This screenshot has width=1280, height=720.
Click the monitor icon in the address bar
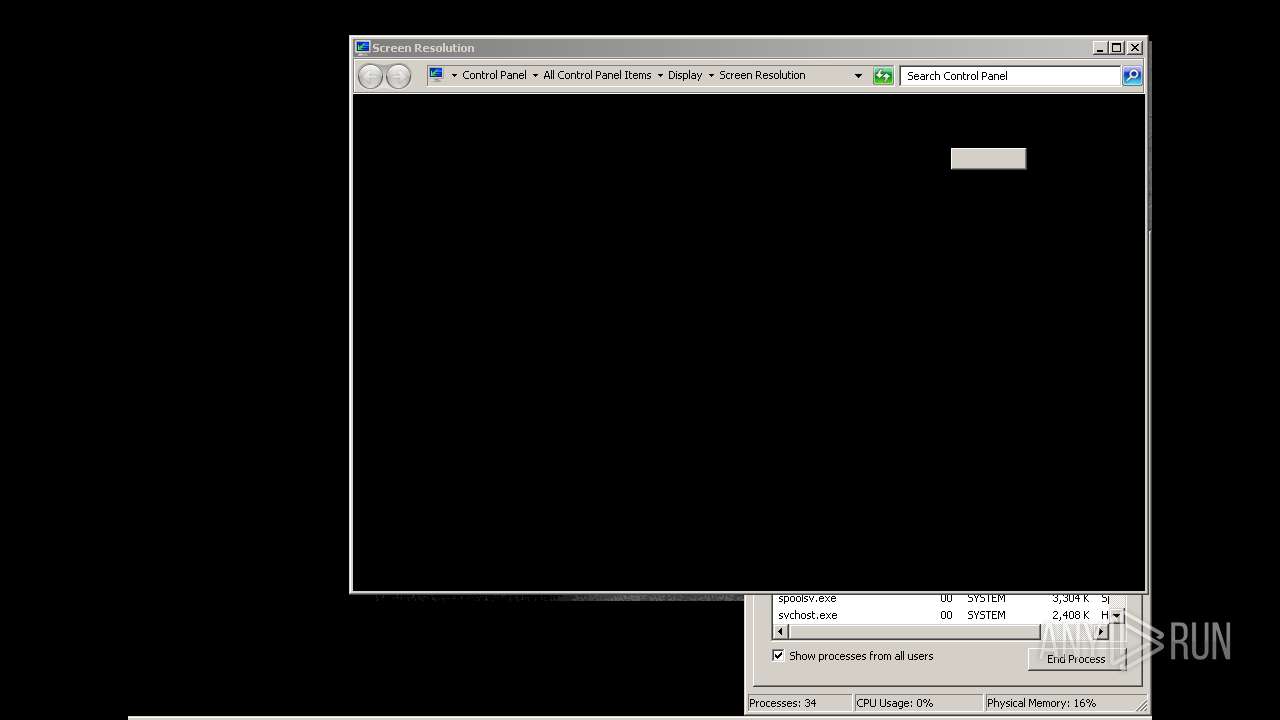[436, 75]
